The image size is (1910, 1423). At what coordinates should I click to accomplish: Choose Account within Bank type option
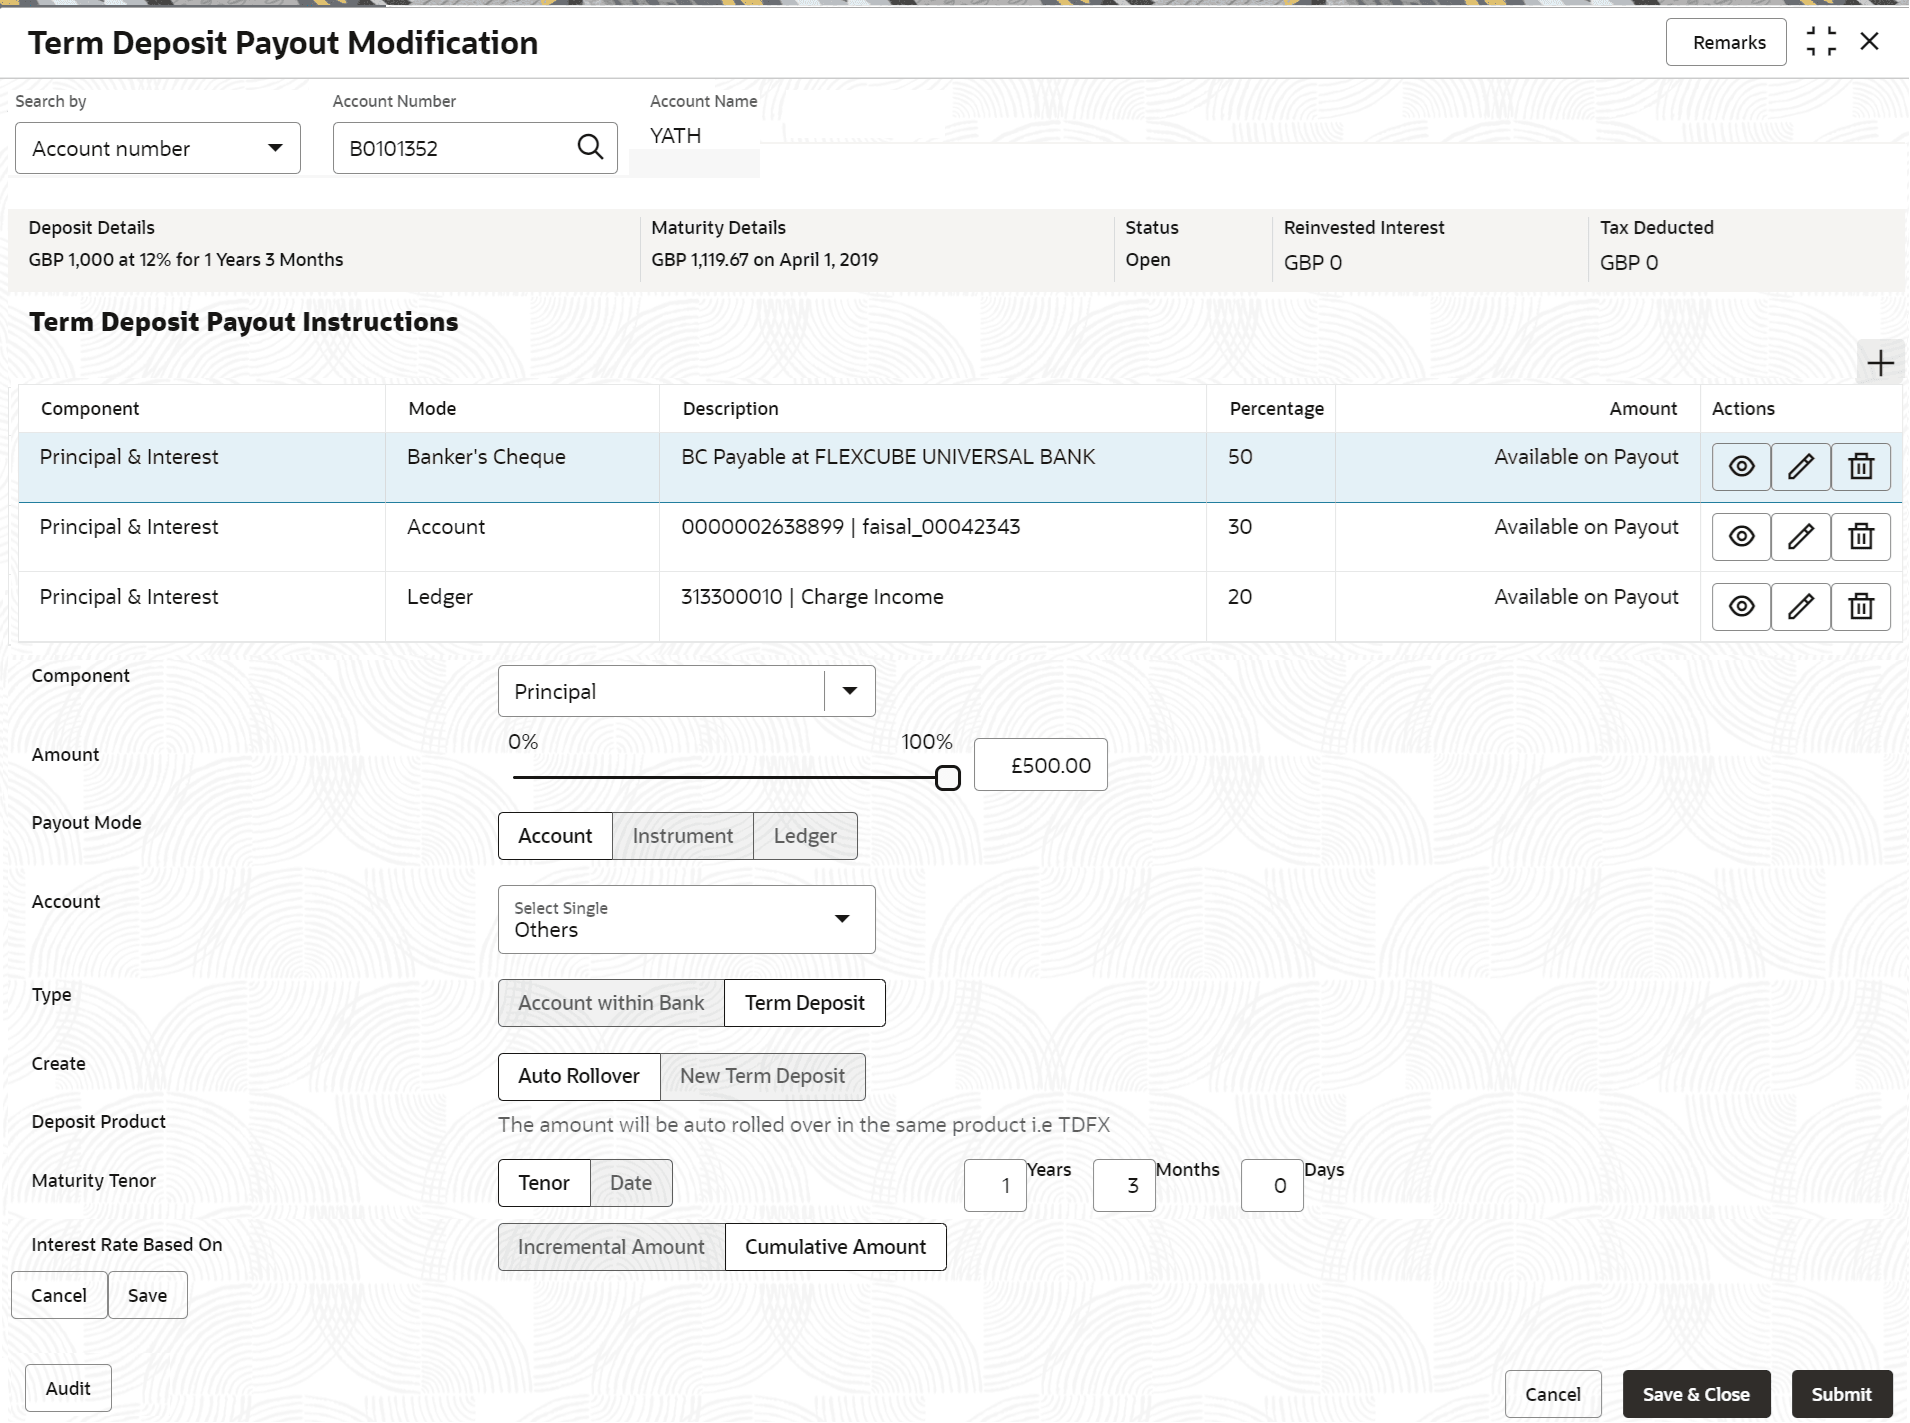pyautogui.click(x=611, y=1003)
